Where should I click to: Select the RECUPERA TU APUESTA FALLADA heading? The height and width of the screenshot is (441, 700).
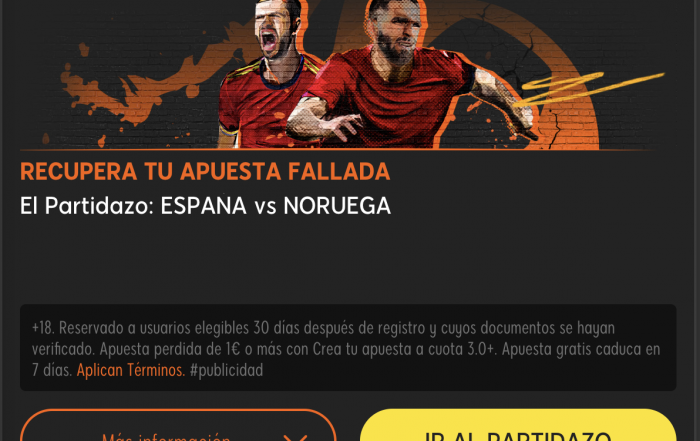(205, 171)
